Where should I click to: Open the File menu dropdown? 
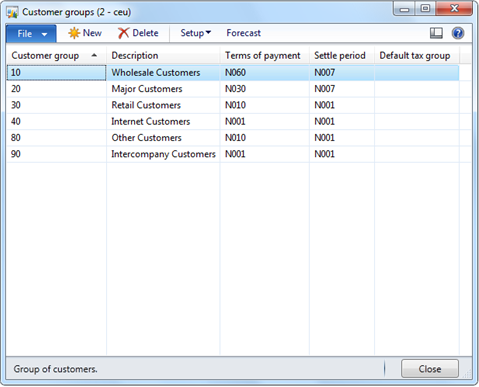point(31,33)
